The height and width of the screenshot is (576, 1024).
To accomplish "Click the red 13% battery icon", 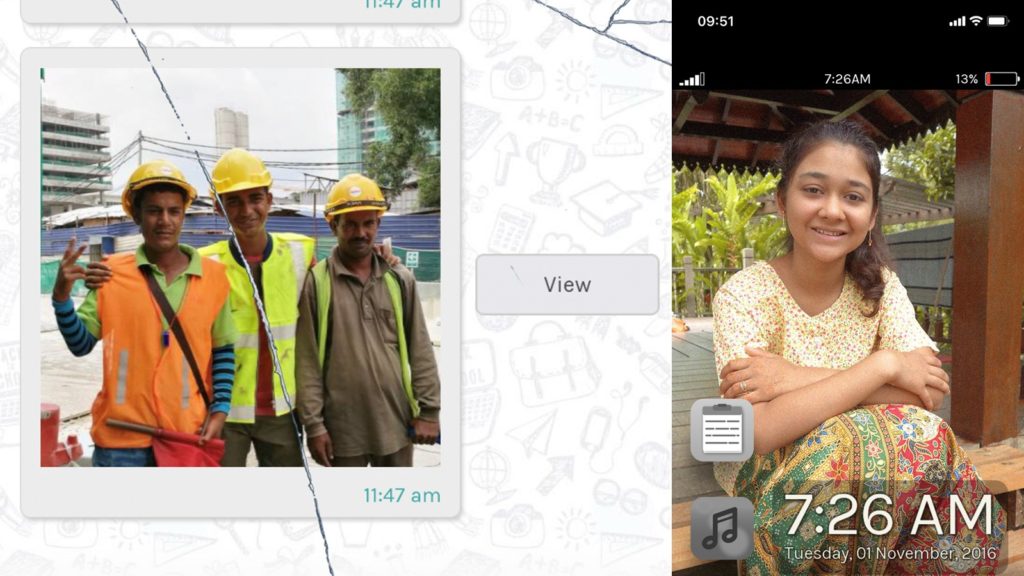I will click(x=1002, y=79).
